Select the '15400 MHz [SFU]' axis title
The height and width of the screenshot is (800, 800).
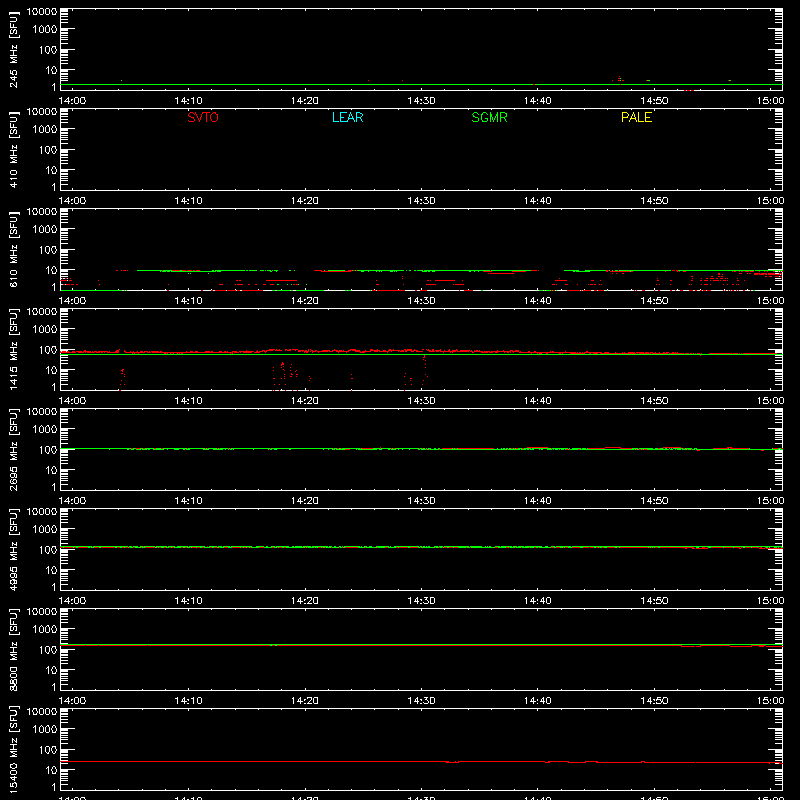[x=13, y=749]
